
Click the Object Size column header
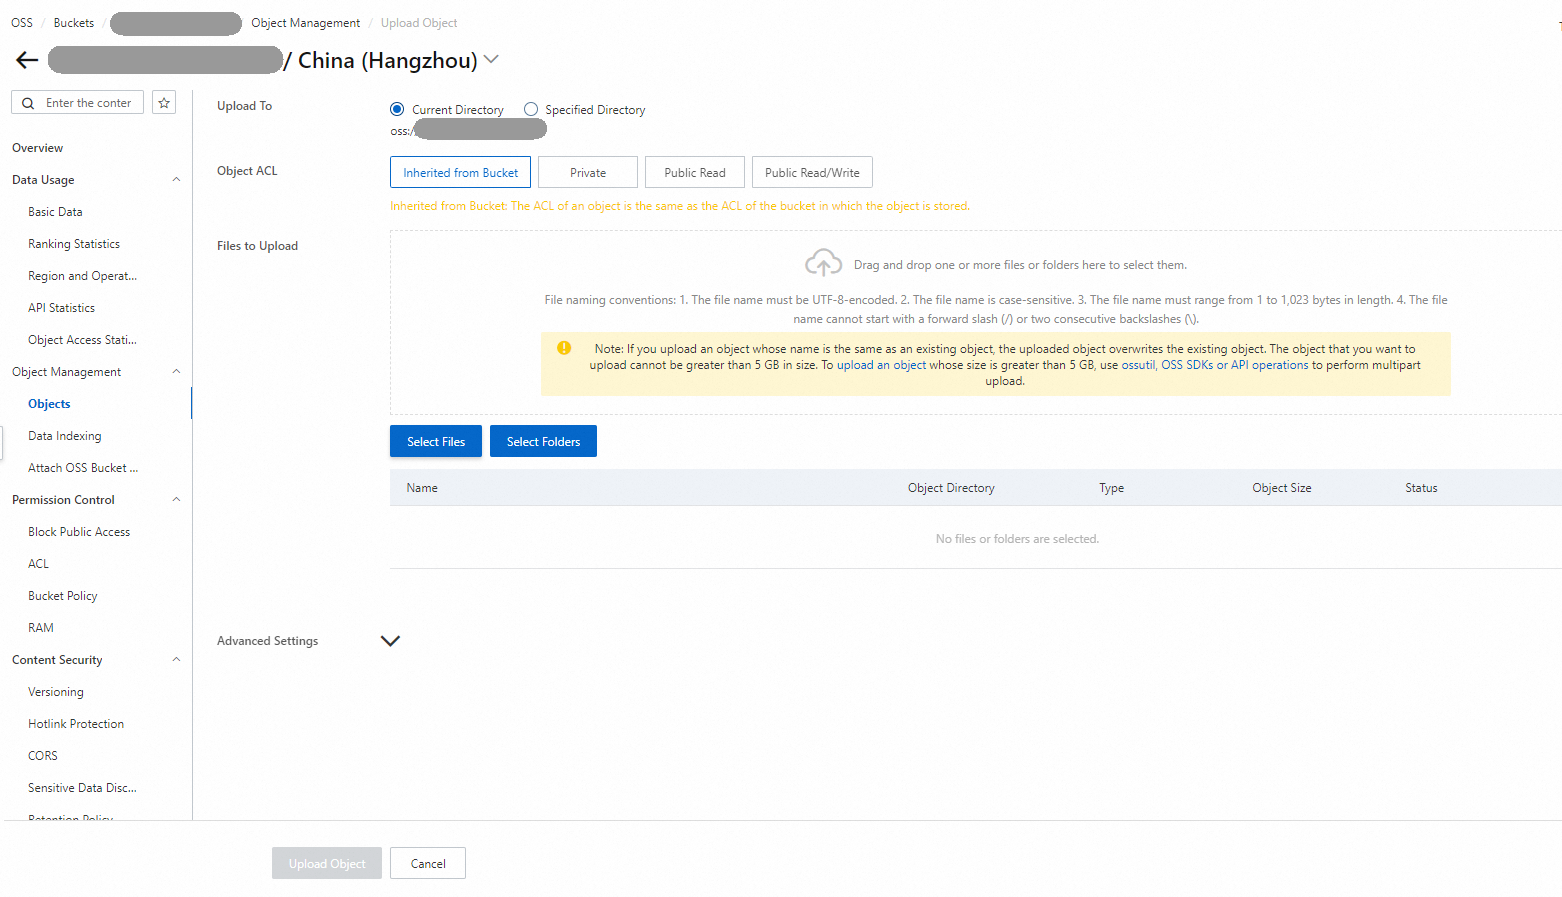click(1282, 488)
